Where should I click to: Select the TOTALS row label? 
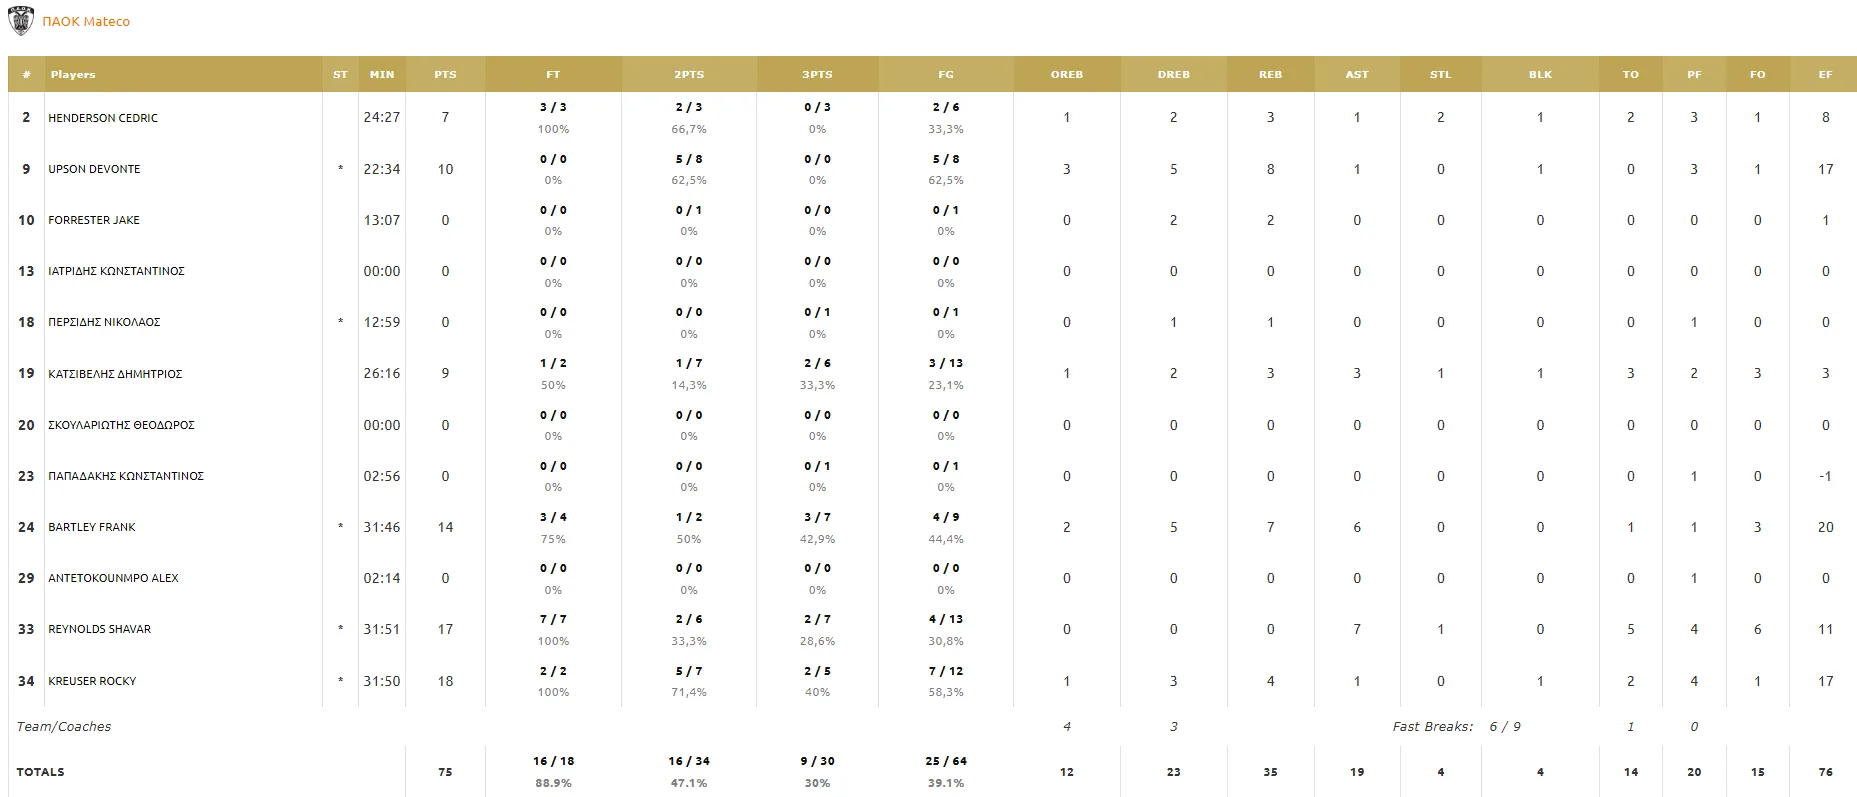coord(40,772)
